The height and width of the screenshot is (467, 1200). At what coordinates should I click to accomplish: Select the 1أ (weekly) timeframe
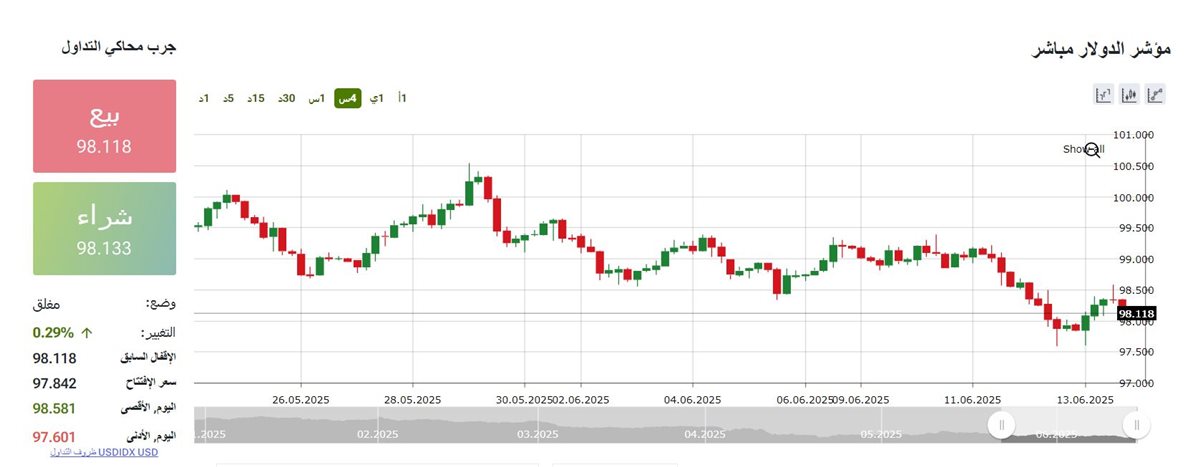(x=402, y=98)
